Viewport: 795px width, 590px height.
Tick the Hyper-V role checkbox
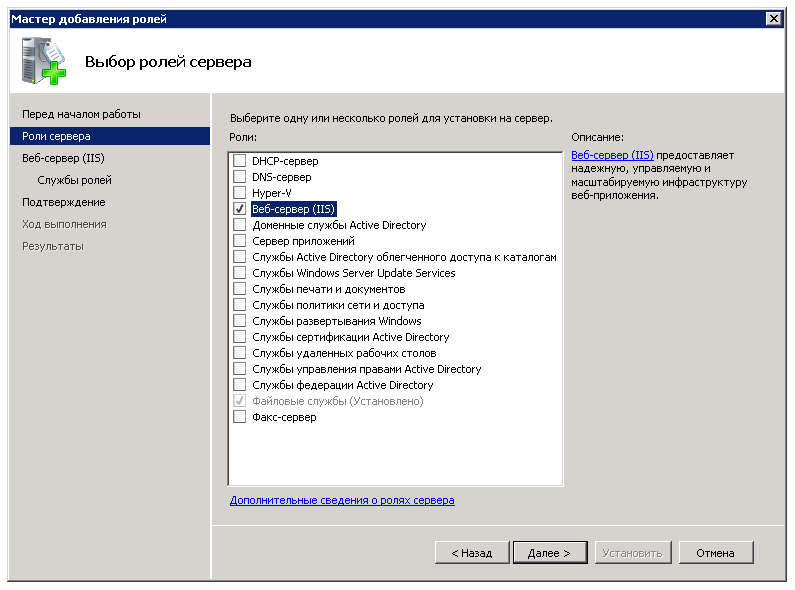pyautogui.click(x=239, y=193)
